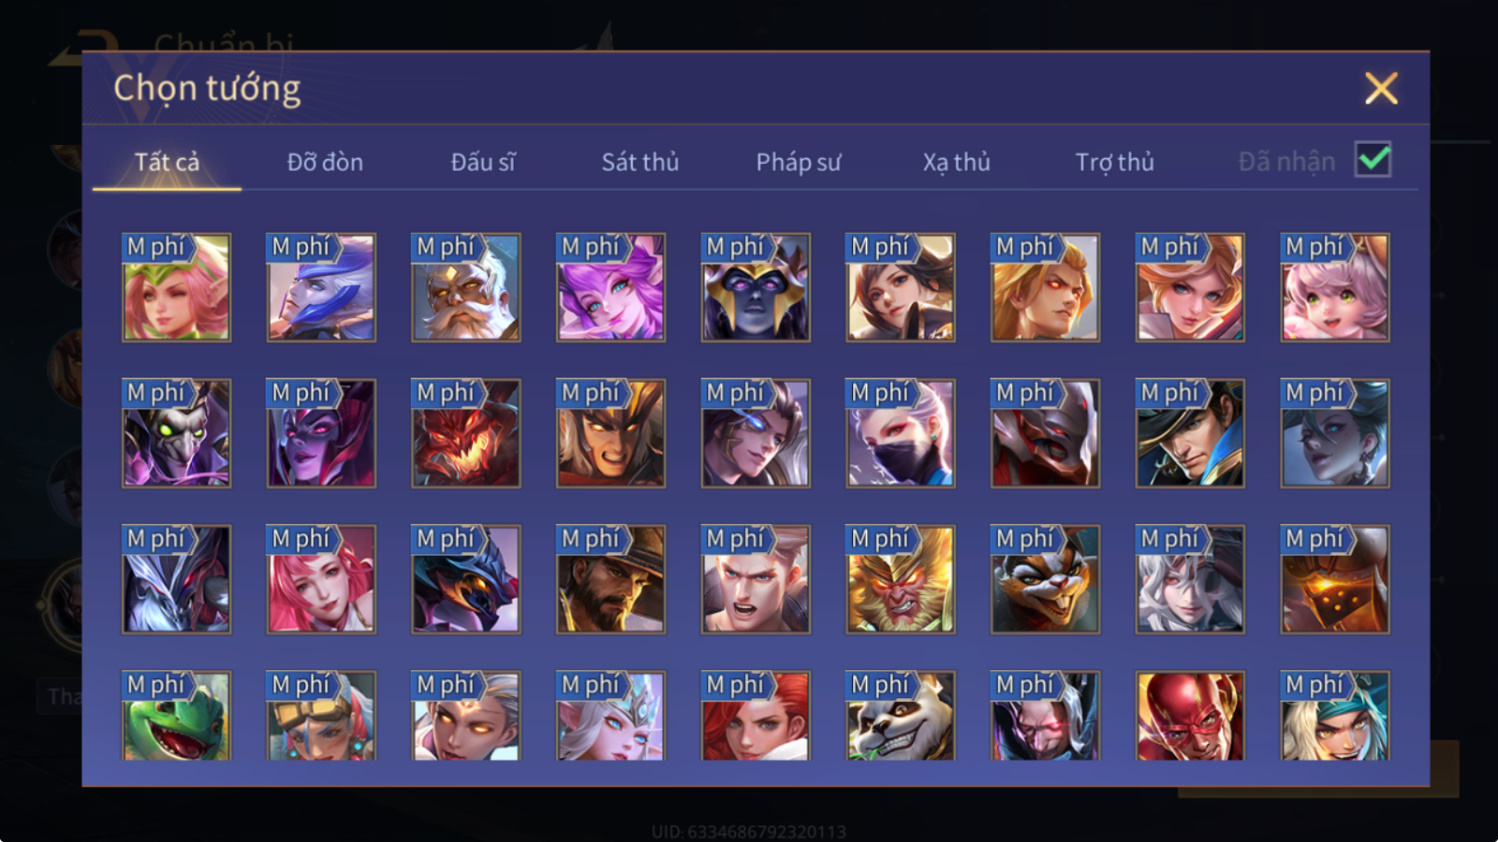Pick the masked white-haired ninja hero
The image size is (1498, 842).
point(900,434)
